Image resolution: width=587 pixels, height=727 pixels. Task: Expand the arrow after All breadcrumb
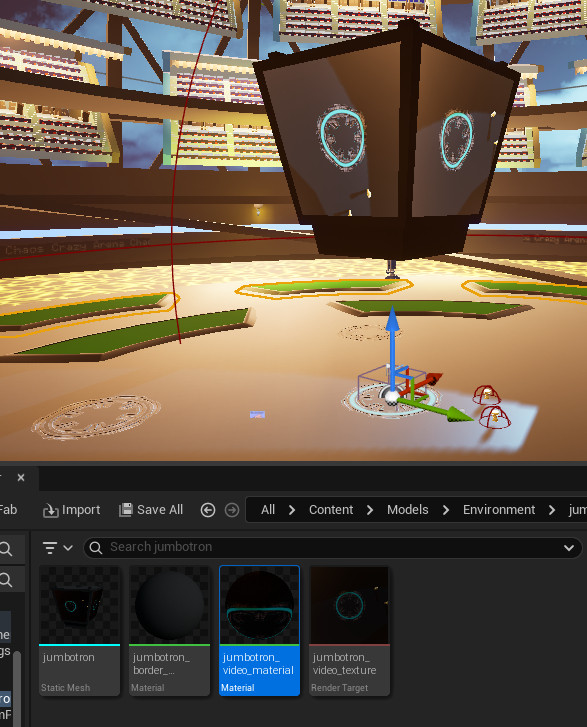[x=292, y=510]
